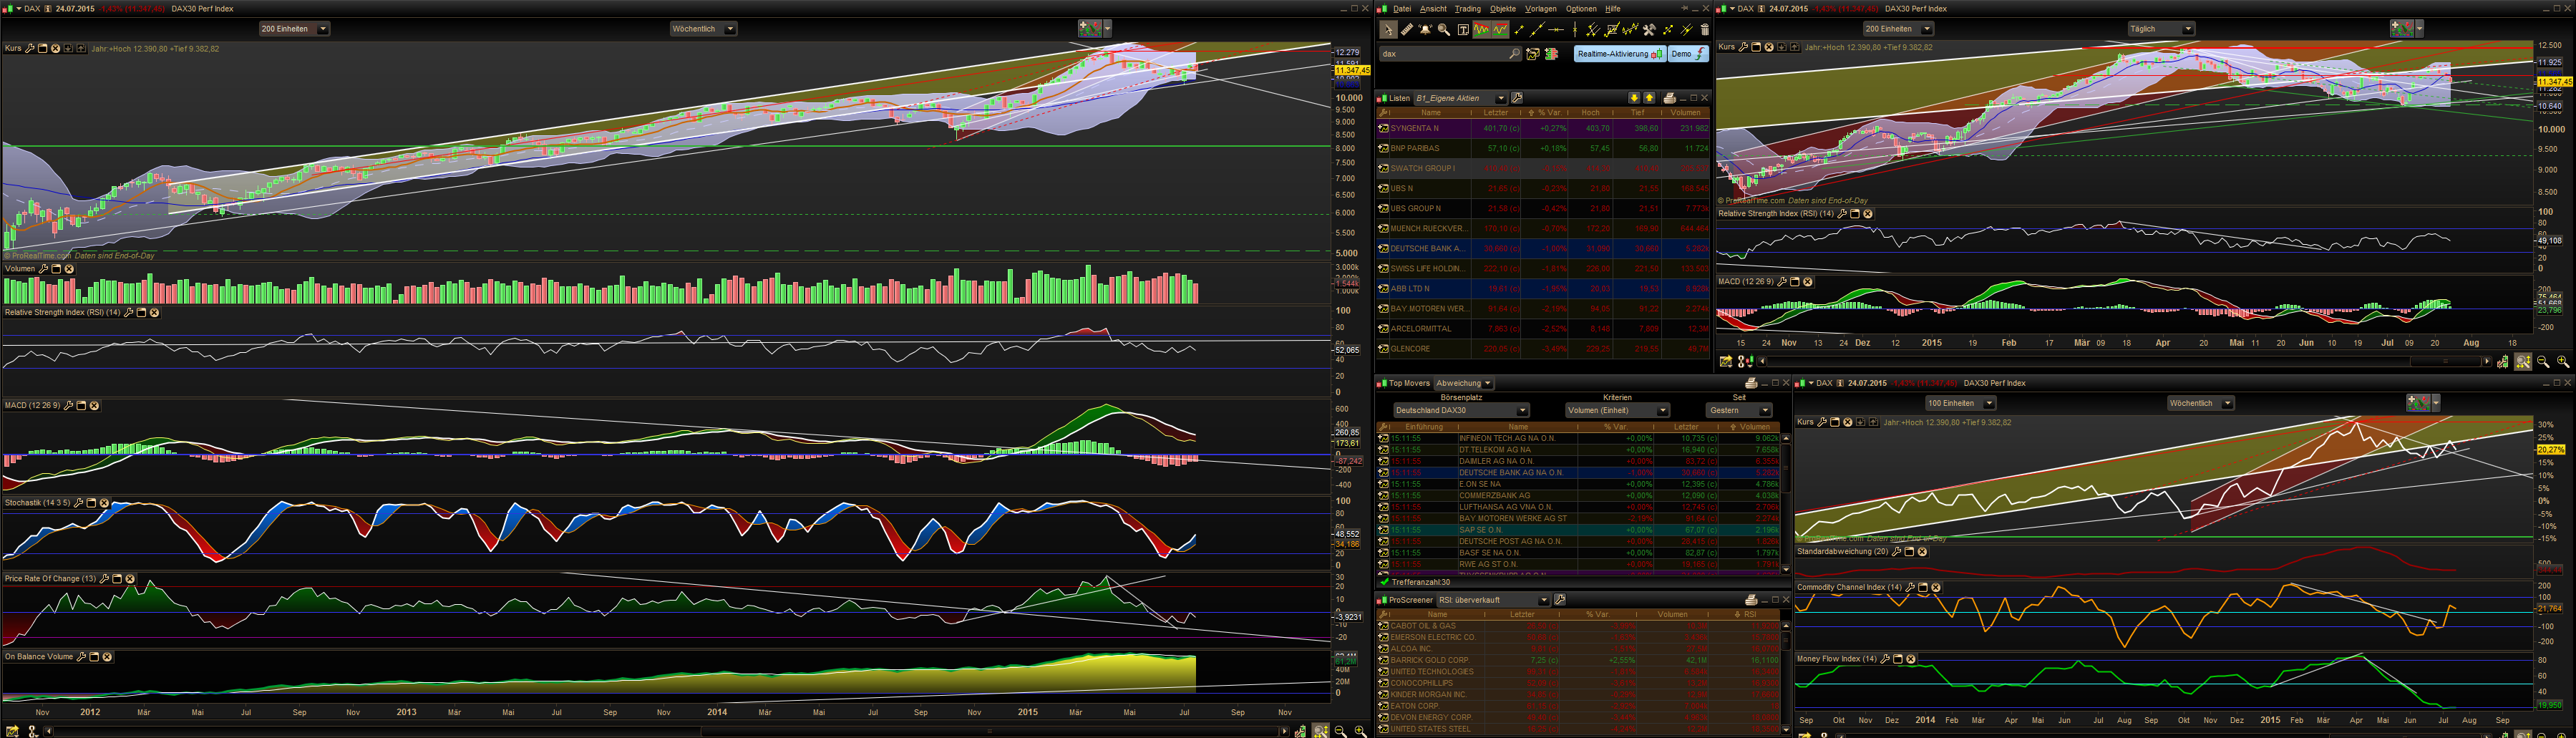2576x738 pixels.
Task: Toggle the red-green channel drawing button
Action: click(x=1482, y=30)
